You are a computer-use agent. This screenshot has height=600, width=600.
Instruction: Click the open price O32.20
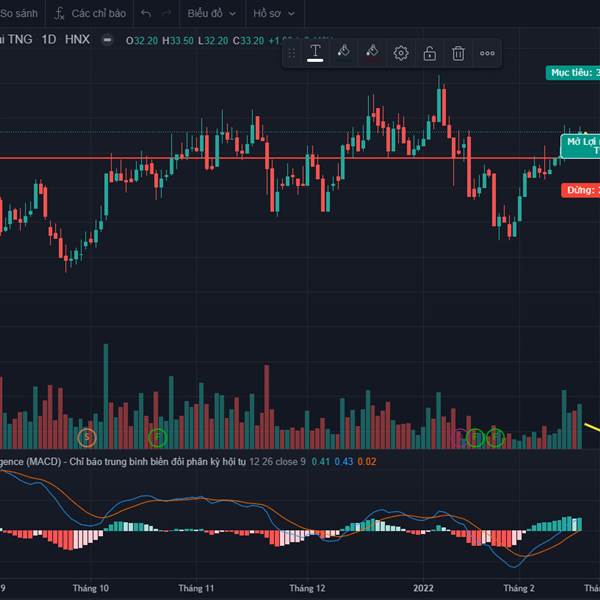pyautogui.click(x=142, y=41)
